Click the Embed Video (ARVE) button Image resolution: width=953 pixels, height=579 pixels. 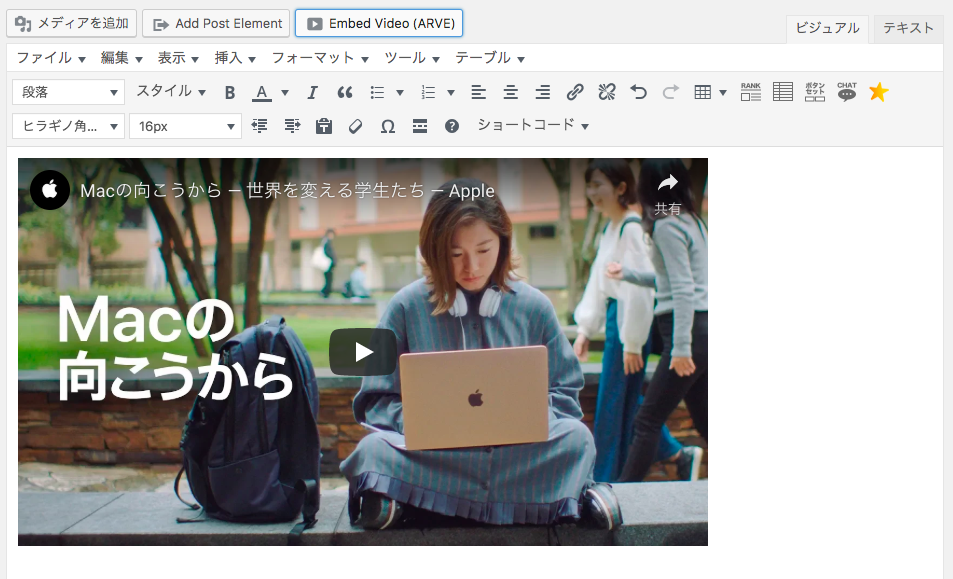click(x=379, y=24)
